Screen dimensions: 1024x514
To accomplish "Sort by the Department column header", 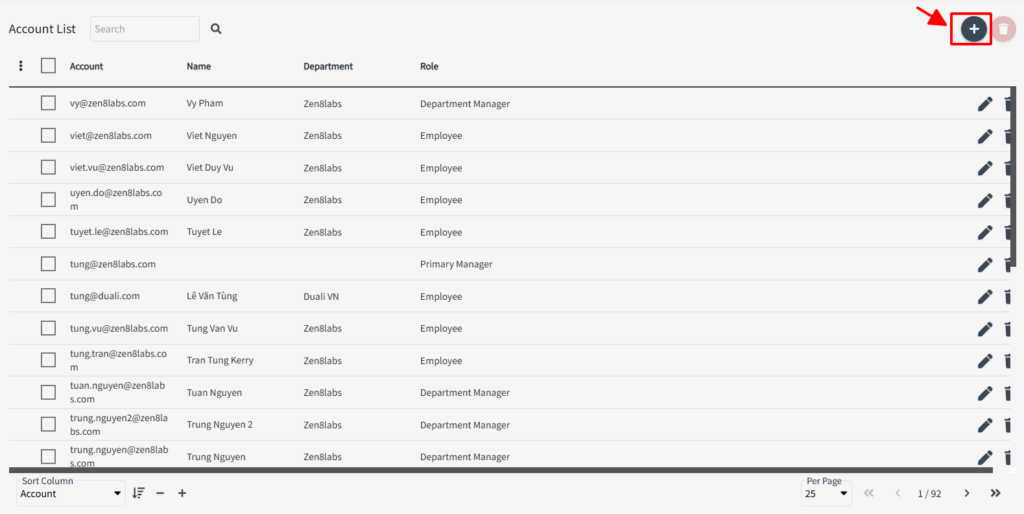I will click(328, 66).
